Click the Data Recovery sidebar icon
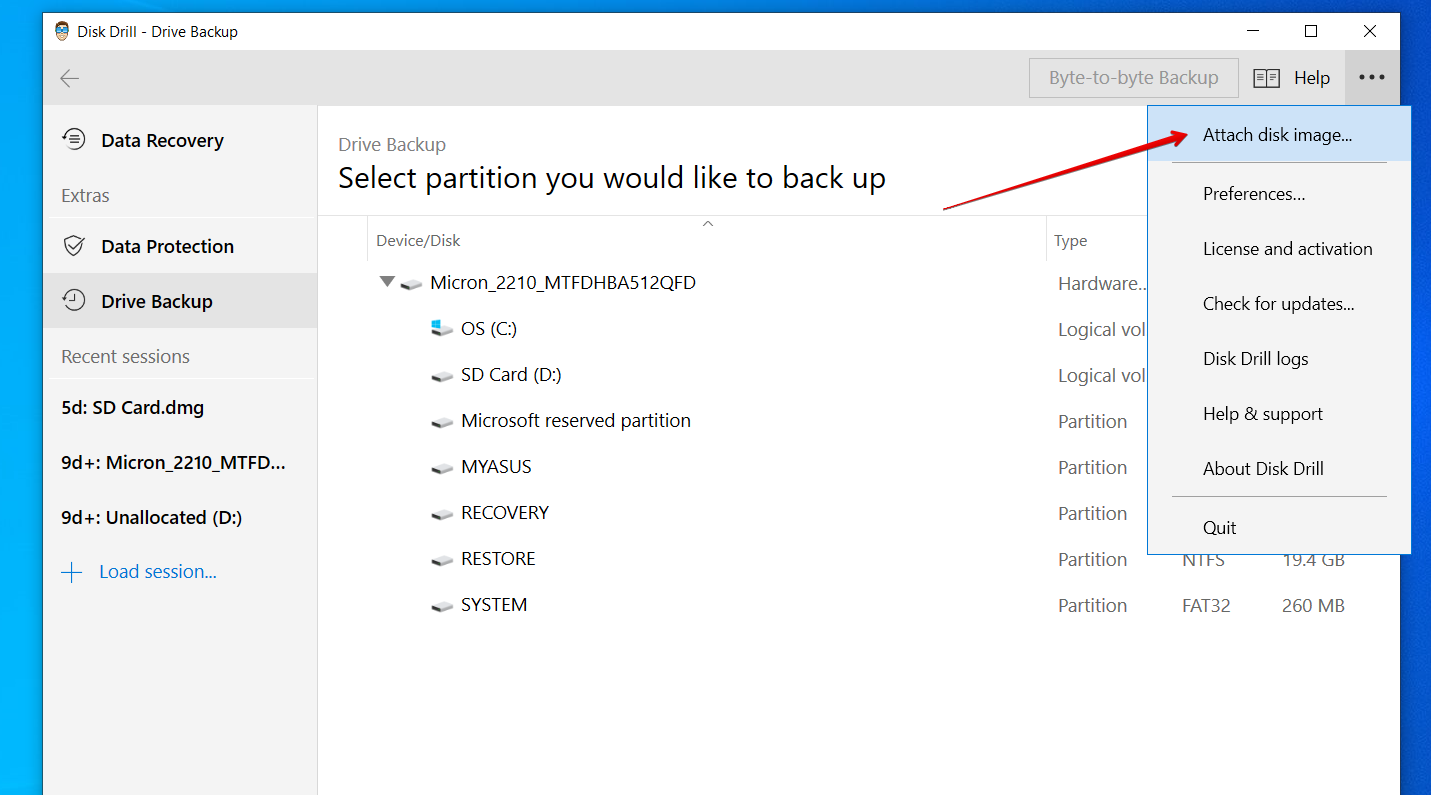This screenshot has width=1431, height=795. 74,139
